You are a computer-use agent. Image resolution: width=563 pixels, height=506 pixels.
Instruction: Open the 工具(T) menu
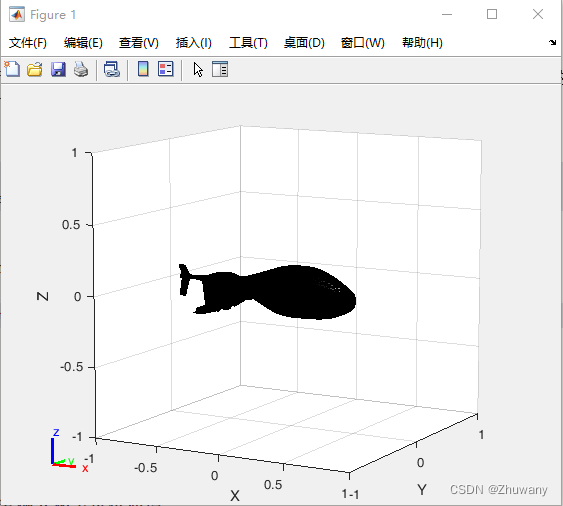click(248, 43)
